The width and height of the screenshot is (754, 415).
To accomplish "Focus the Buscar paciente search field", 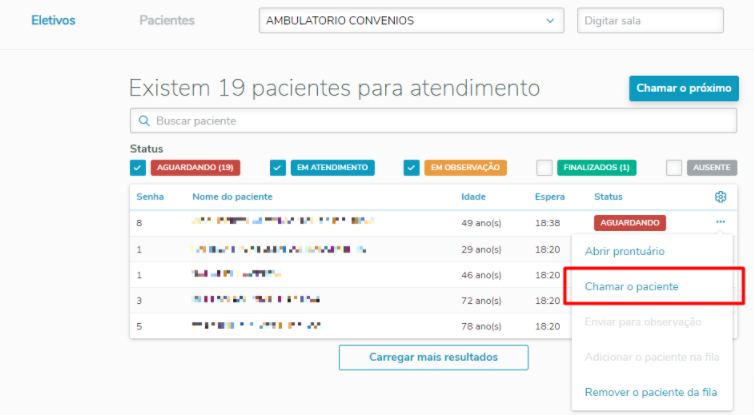I will point(433,121).
